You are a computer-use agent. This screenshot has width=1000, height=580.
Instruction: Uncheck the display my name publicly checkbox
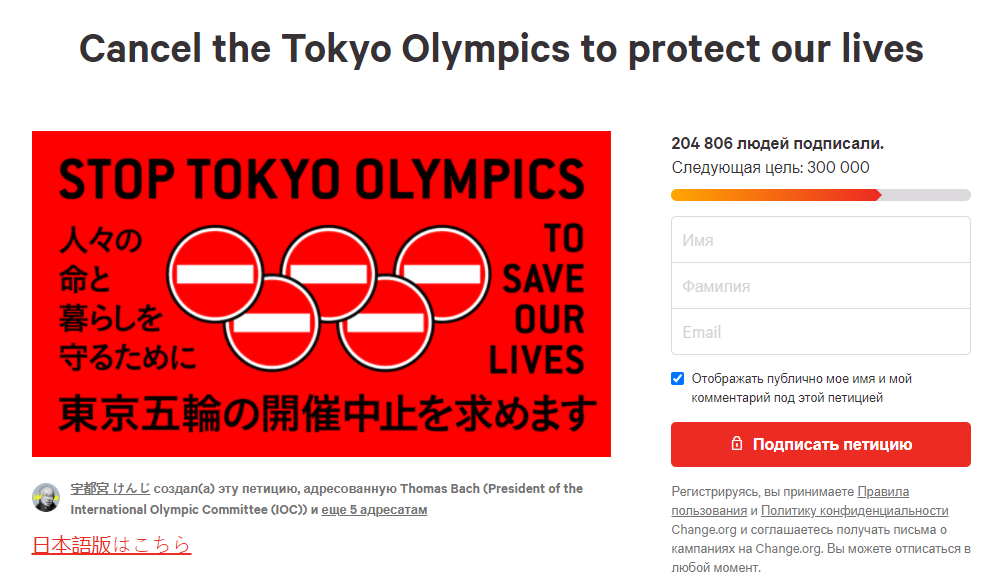click(x=678, y=379)
